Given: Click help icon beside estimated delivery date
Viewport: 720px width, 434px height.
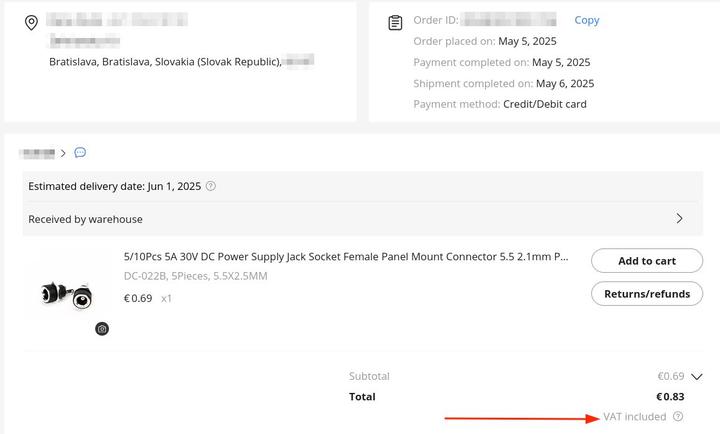Looking at the screenshot, I should tap(211, 186).
